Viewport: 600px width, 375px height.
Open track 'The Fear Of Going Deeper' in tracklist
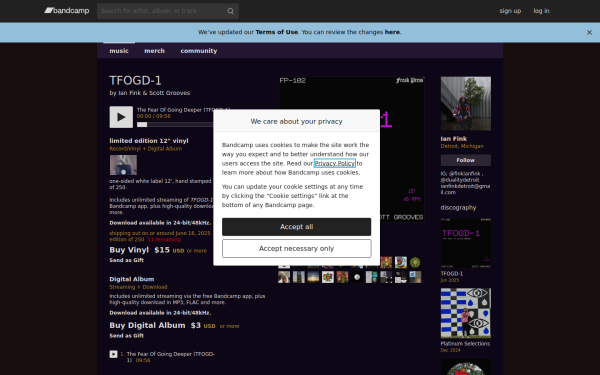(170, 357)
